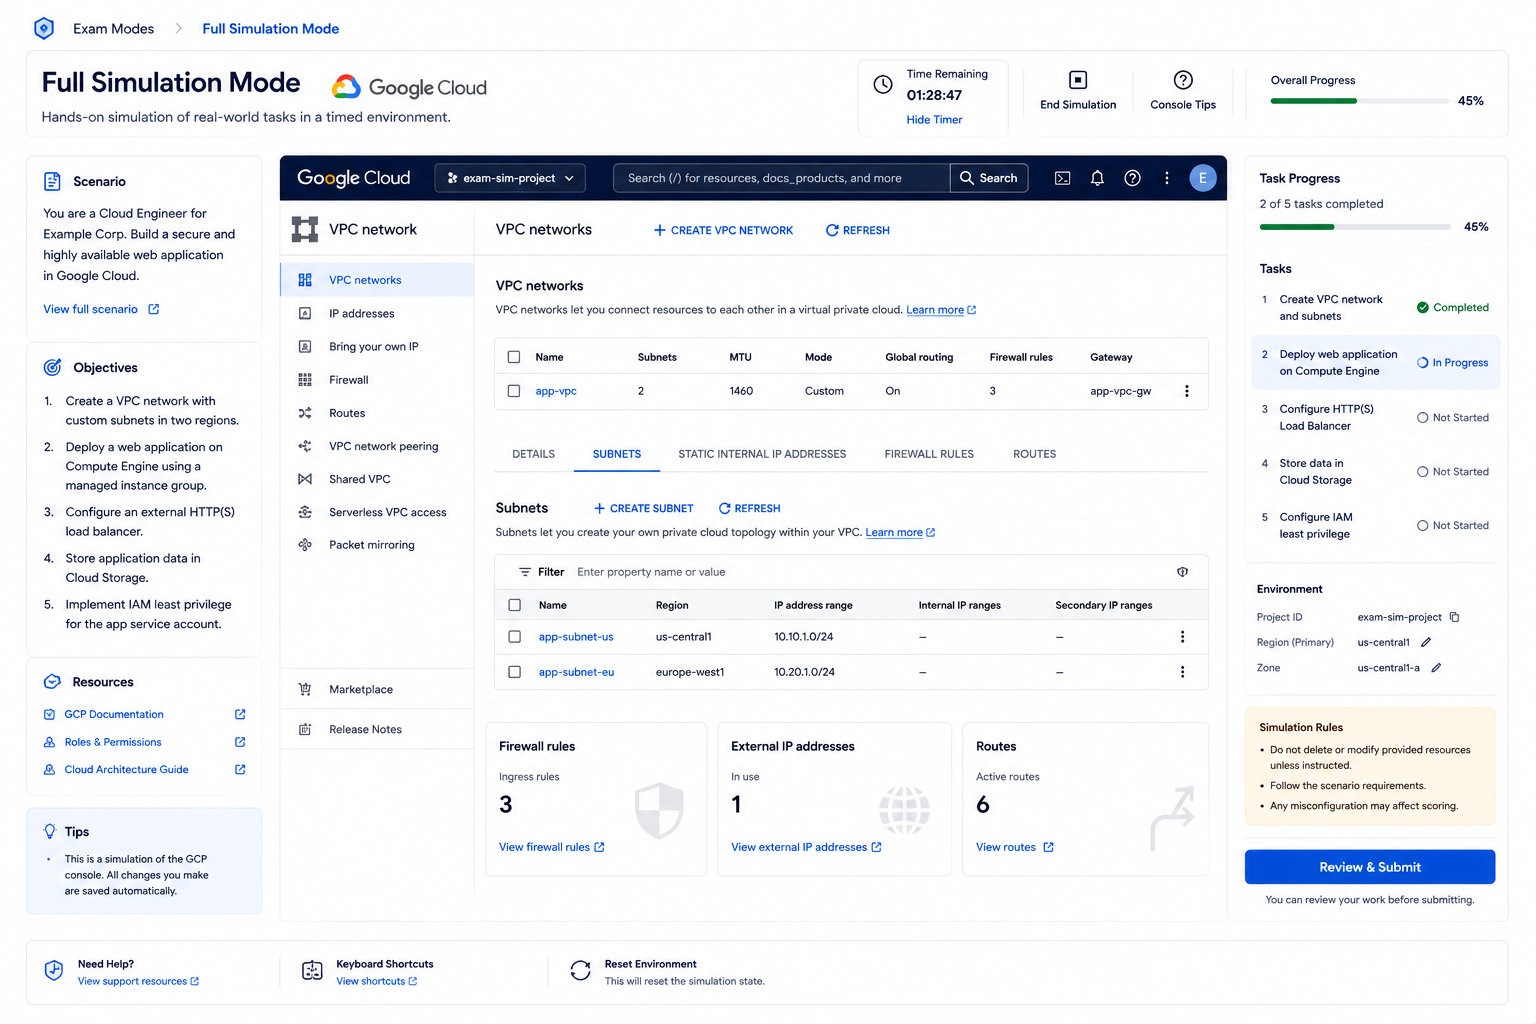Viewport: 1536px width, 1024px height.
Task: Open Console Tips question icon
Action: (1183, 80)
